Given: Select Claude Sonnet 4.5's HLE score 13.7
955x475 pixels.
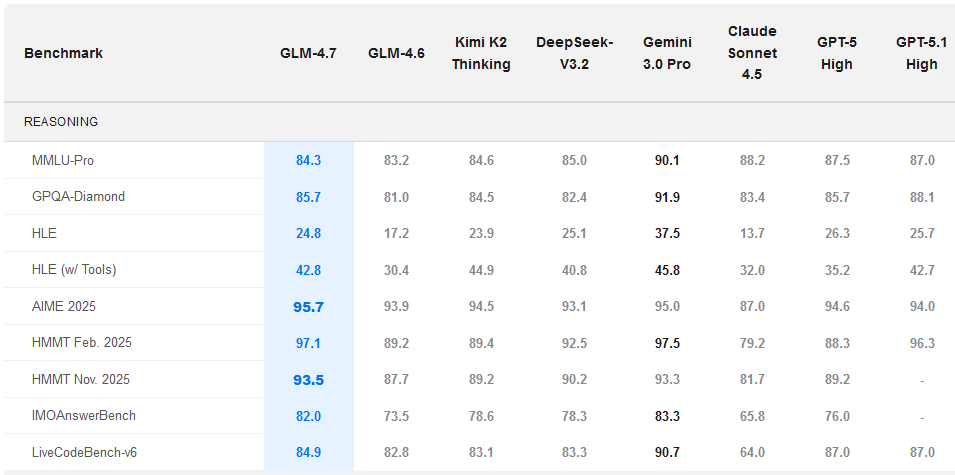Looking at the screenshot, I should [751, 233].
